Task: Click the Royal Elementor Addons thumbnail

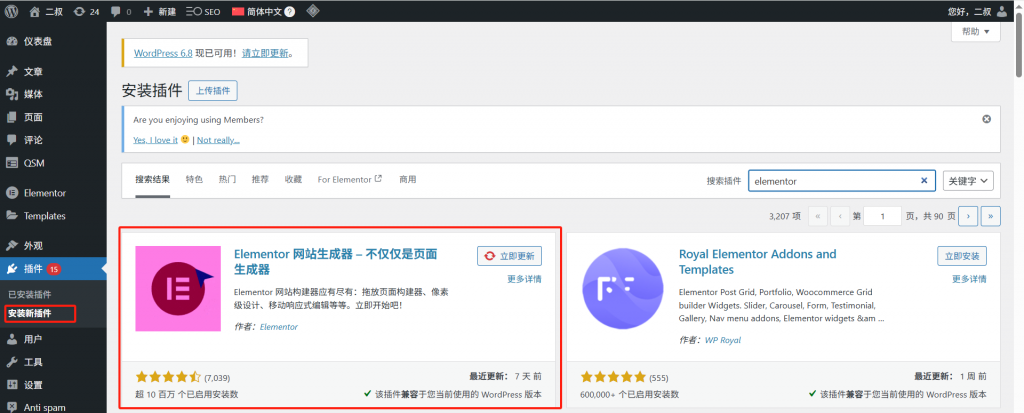Action: [x=624, y=288]
